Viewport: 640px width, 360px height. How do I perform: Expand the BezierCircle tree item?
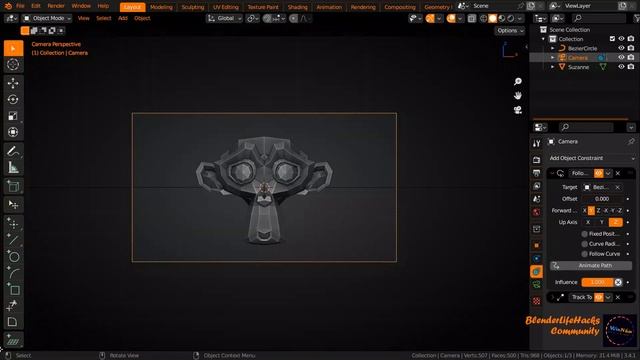pyautogui.click(x=553, y=48)
